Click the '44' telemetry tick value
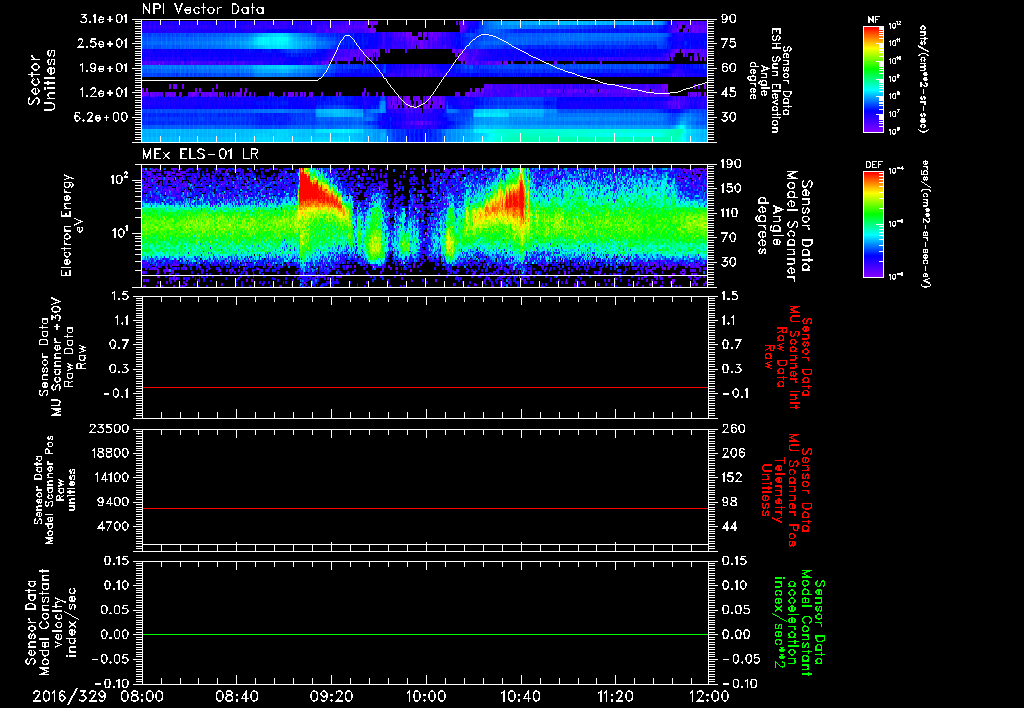The image size is (1024, 708). click(728, 526)
